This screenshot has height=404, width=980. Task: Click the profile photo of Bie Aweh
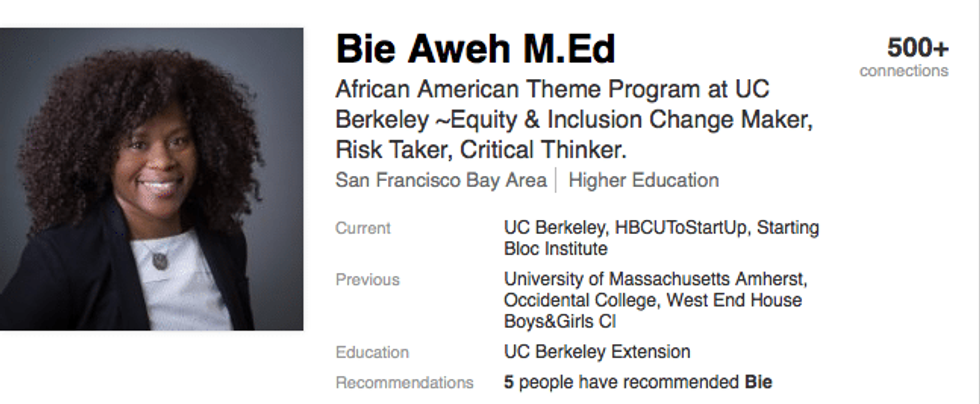[152, 179]
